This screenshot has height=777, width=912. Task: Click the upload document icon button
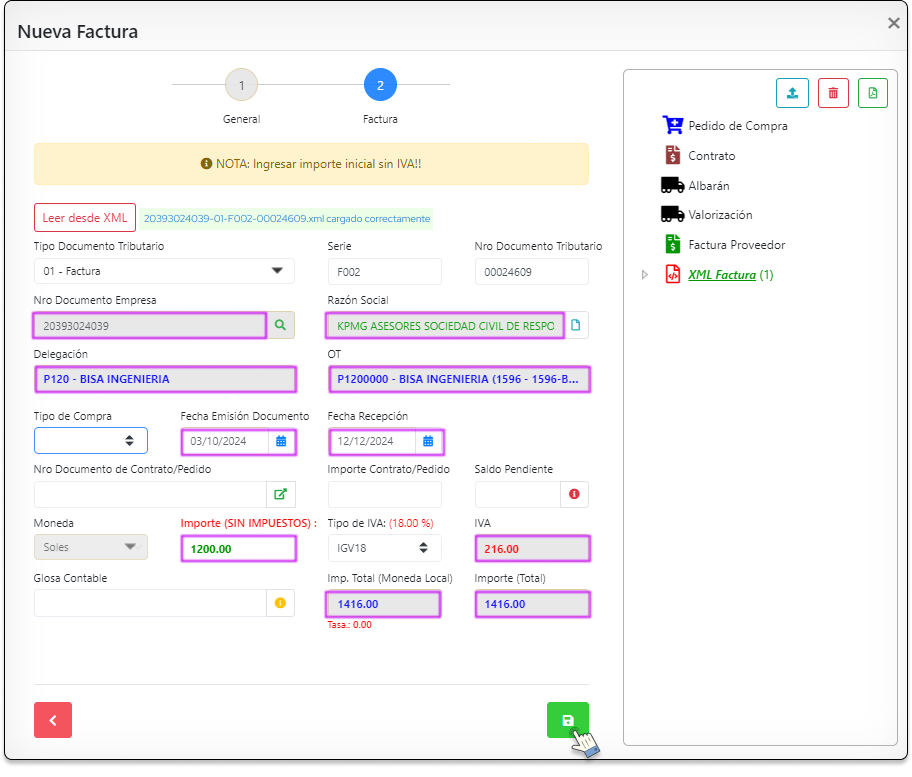(792, 93)
